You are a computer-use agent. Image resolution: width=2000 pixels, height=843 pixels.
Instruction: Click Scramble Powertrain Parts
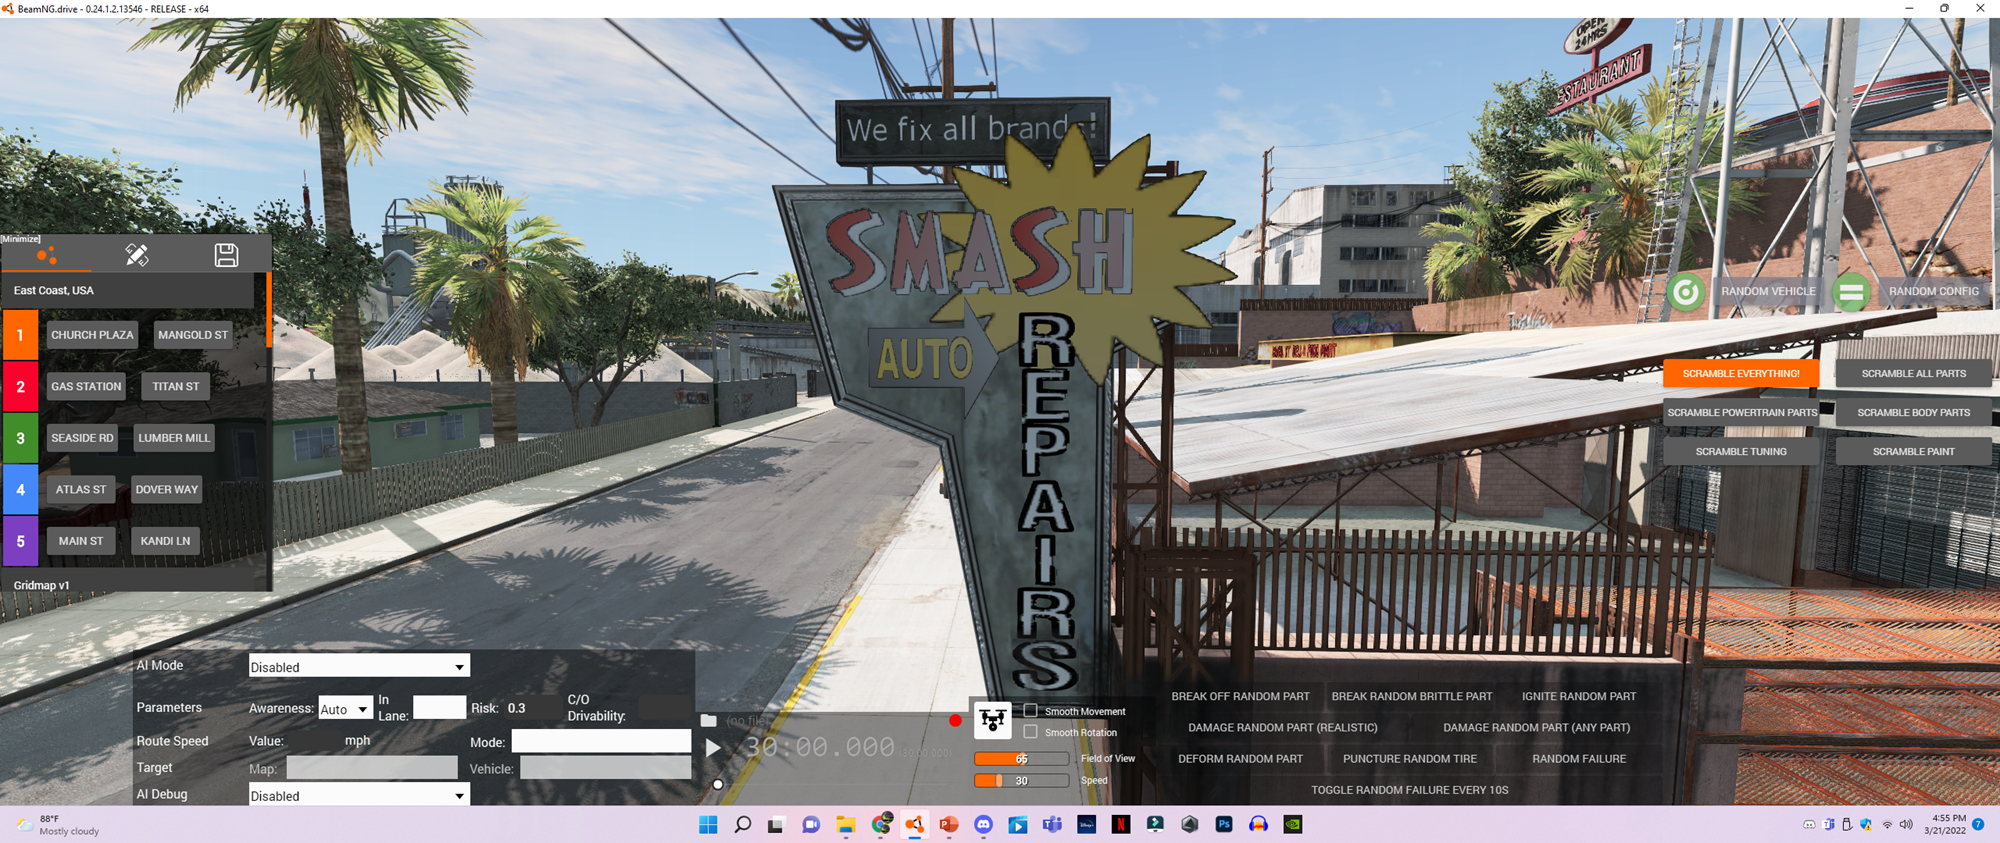(x=1742, y=412)
